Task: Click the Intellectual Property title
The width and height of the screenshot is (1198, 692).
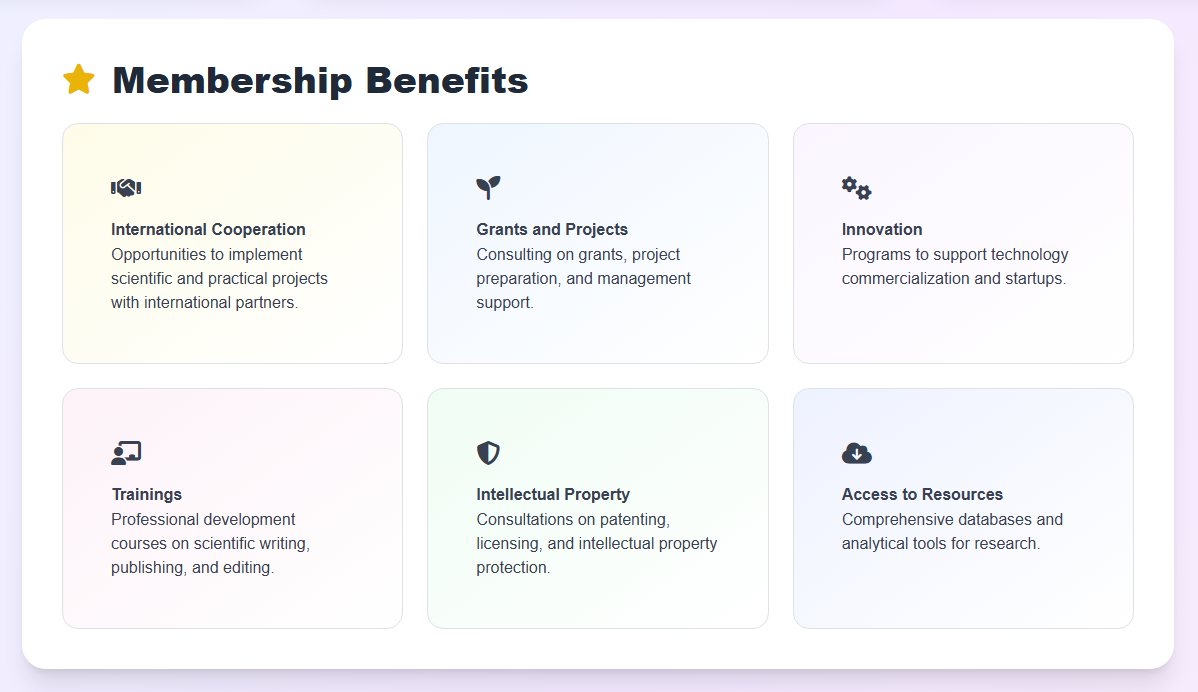Action: pos(553,494)
